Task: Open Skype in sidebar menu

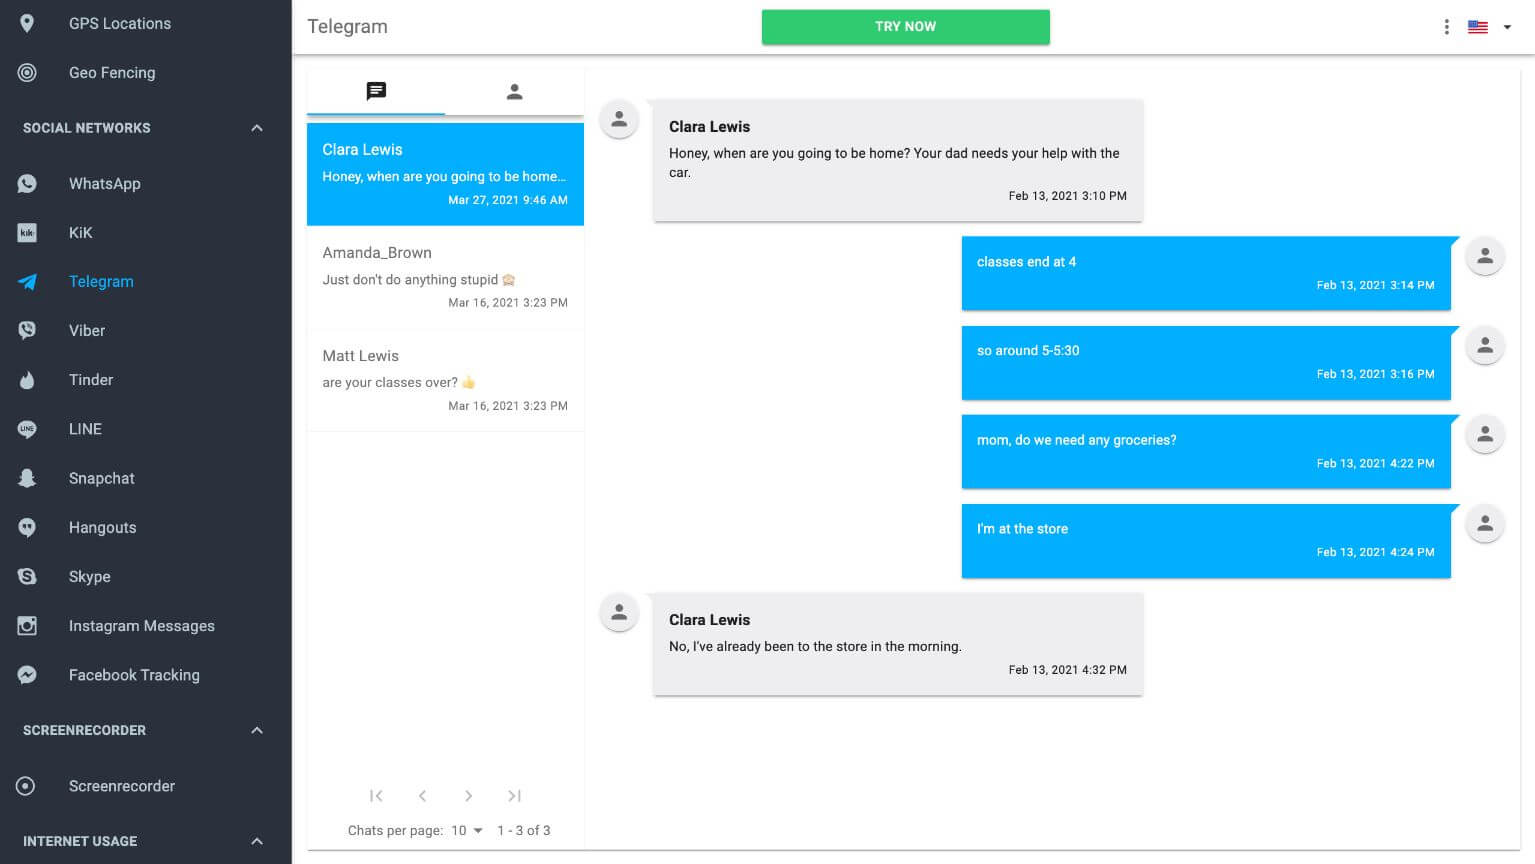Action: coord(90,576)
